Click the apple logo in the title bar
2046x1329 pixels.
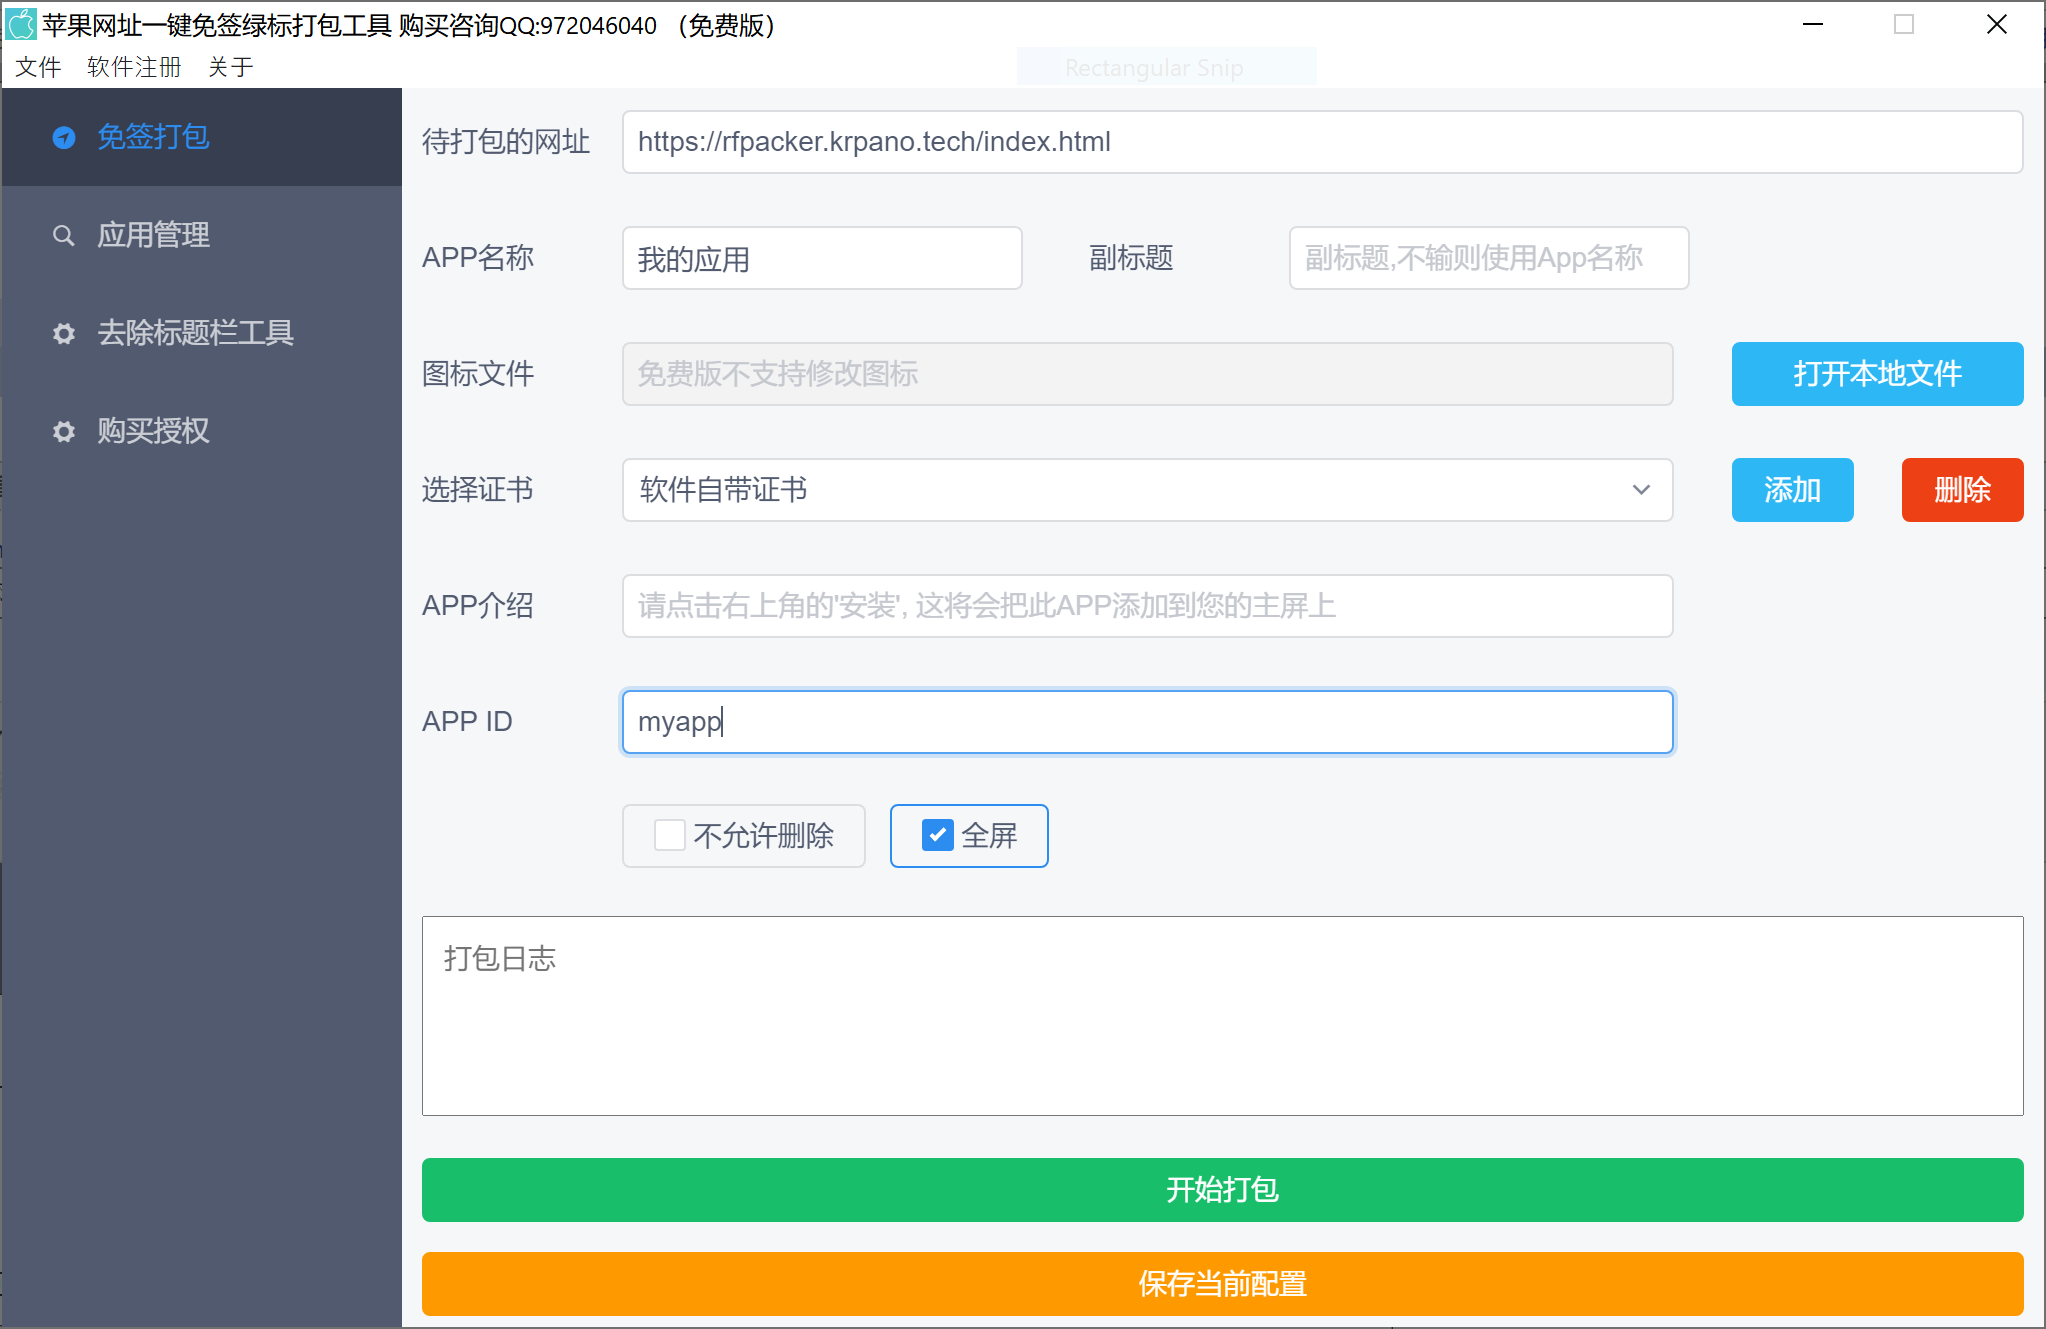(21, 23)
